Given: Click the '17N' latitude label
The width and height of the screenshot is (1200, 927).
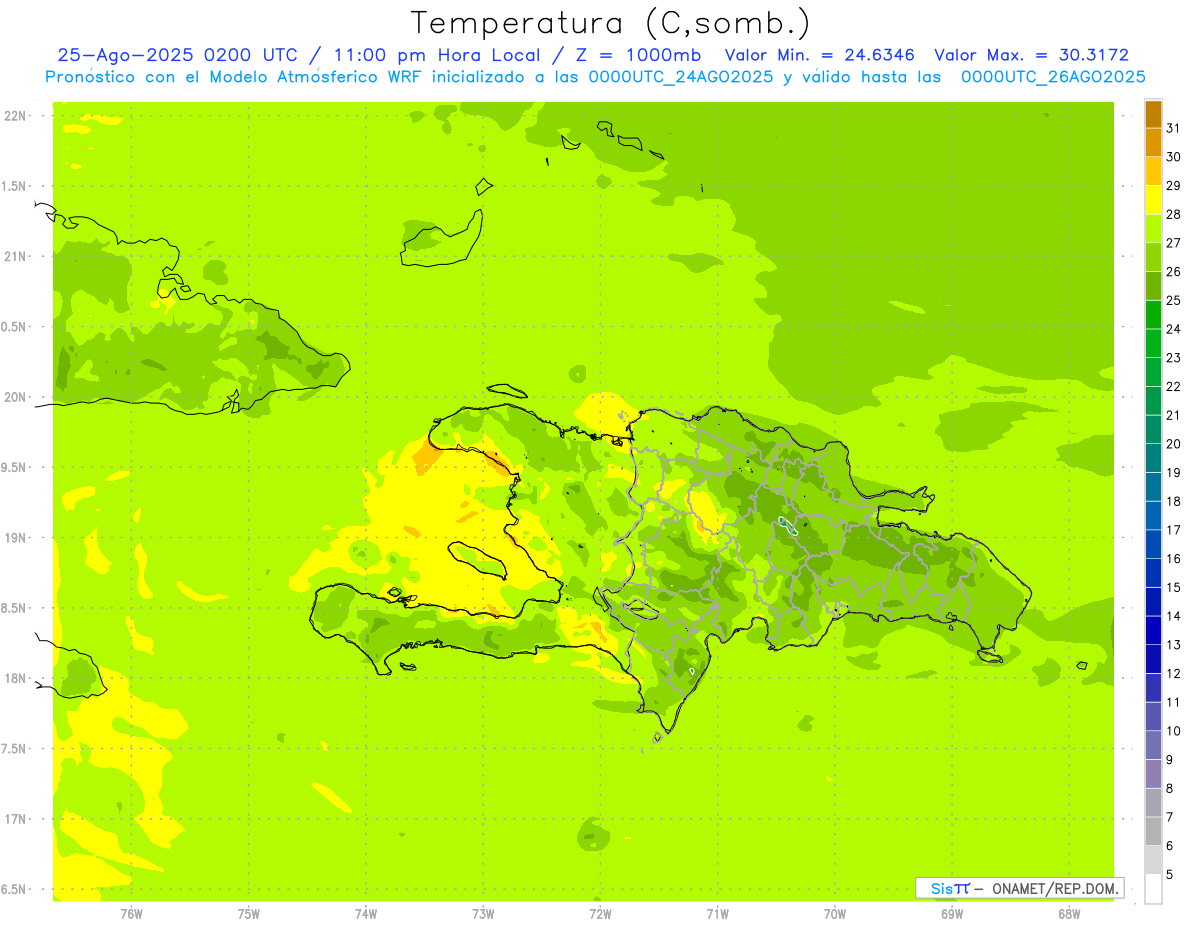Looking at the screenshot, I should [x=14, y=819].
